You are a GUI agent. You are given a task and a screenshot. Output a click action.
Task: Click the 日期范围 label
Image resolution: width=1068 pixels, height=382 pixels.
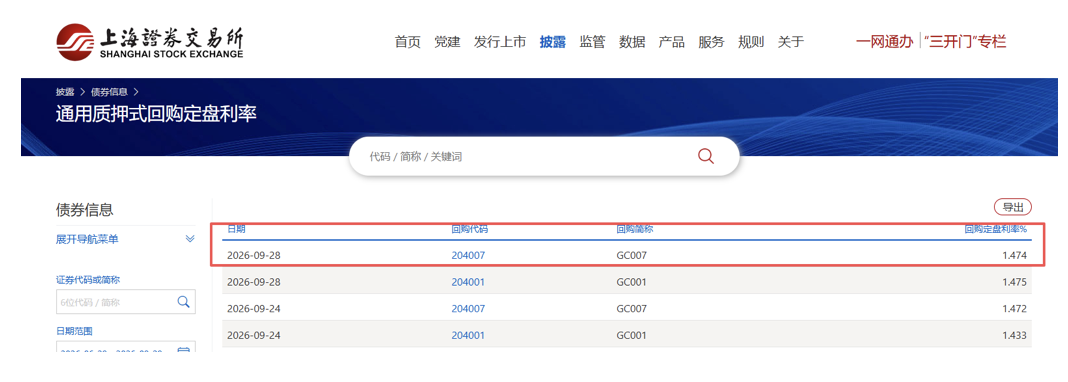[74, 331]
